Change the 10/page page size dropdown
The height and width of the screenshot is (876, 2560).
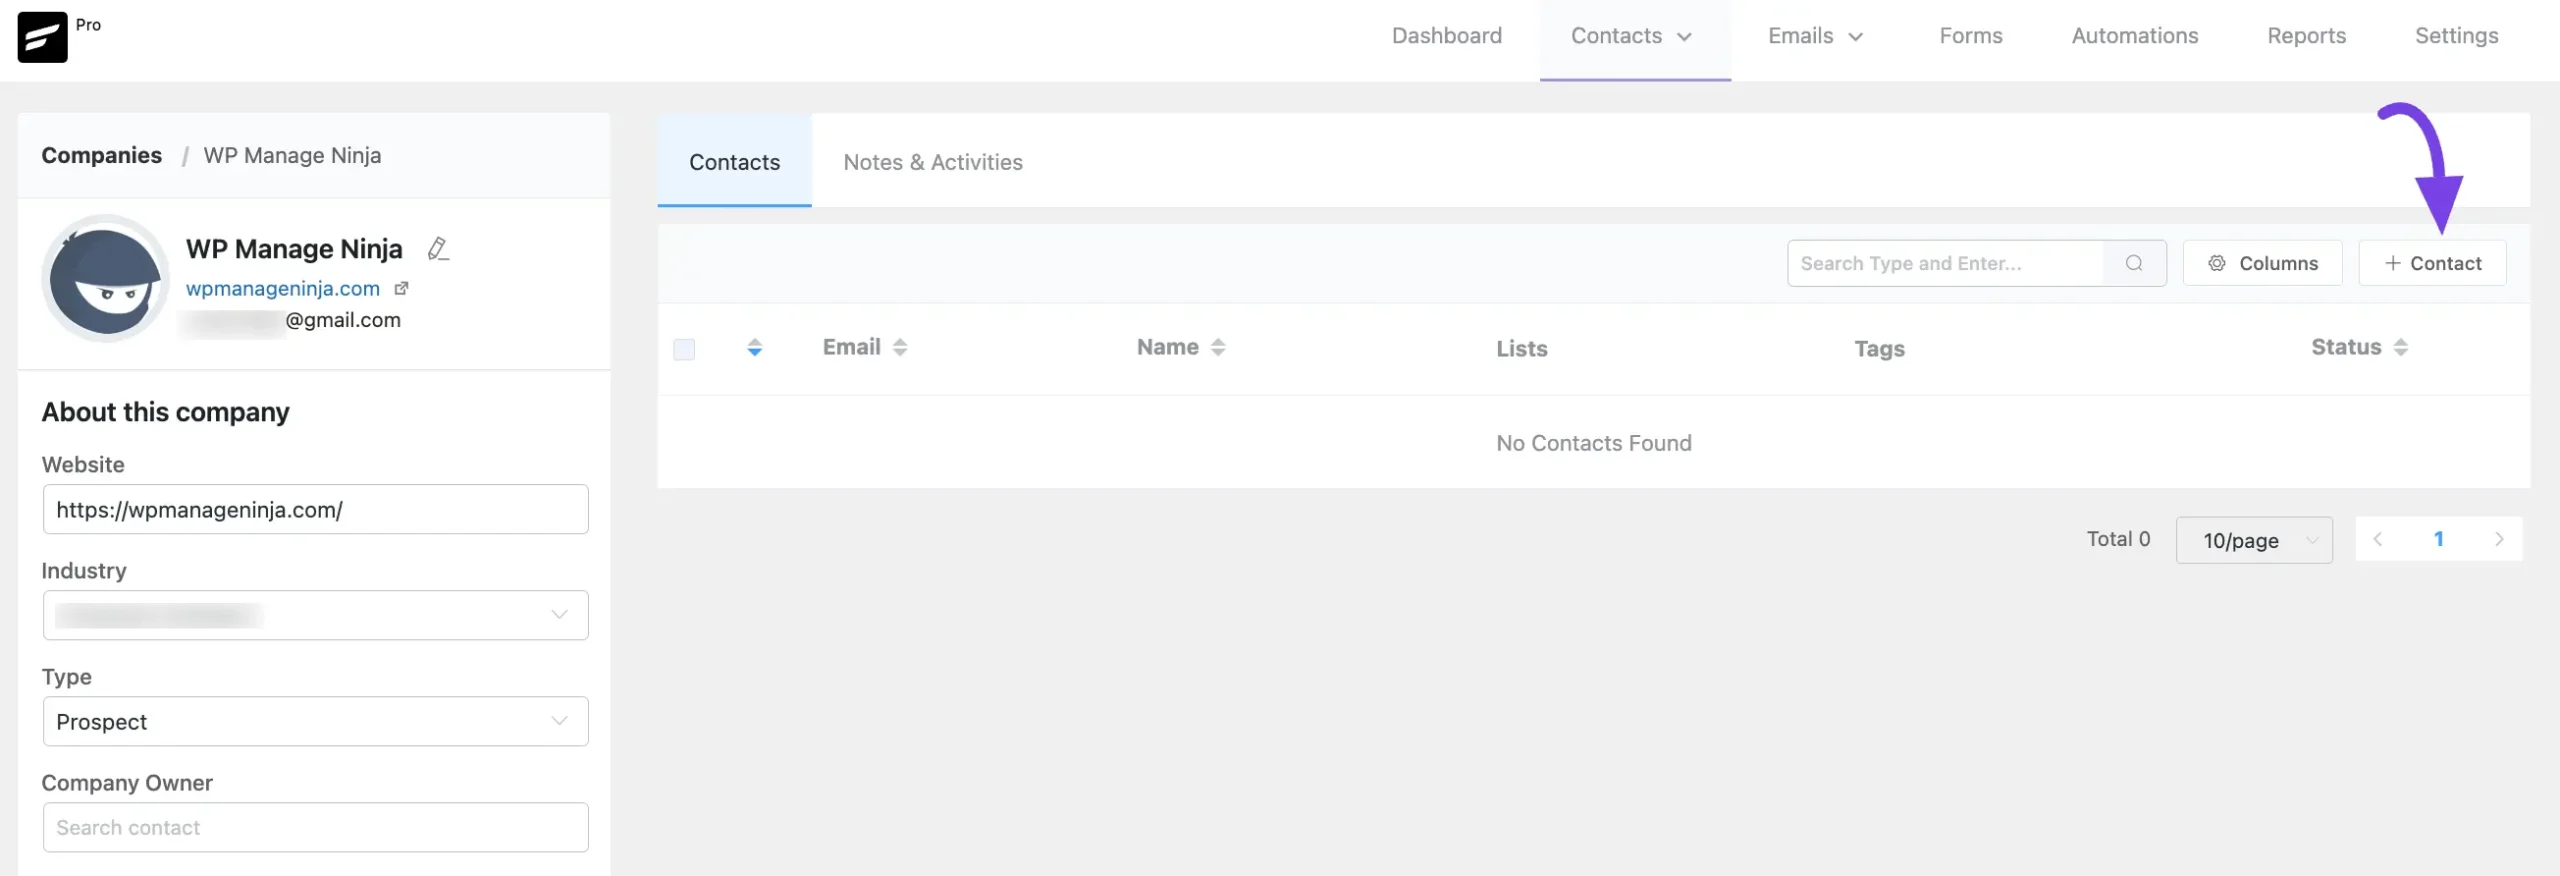click(x=2254, y=540)
